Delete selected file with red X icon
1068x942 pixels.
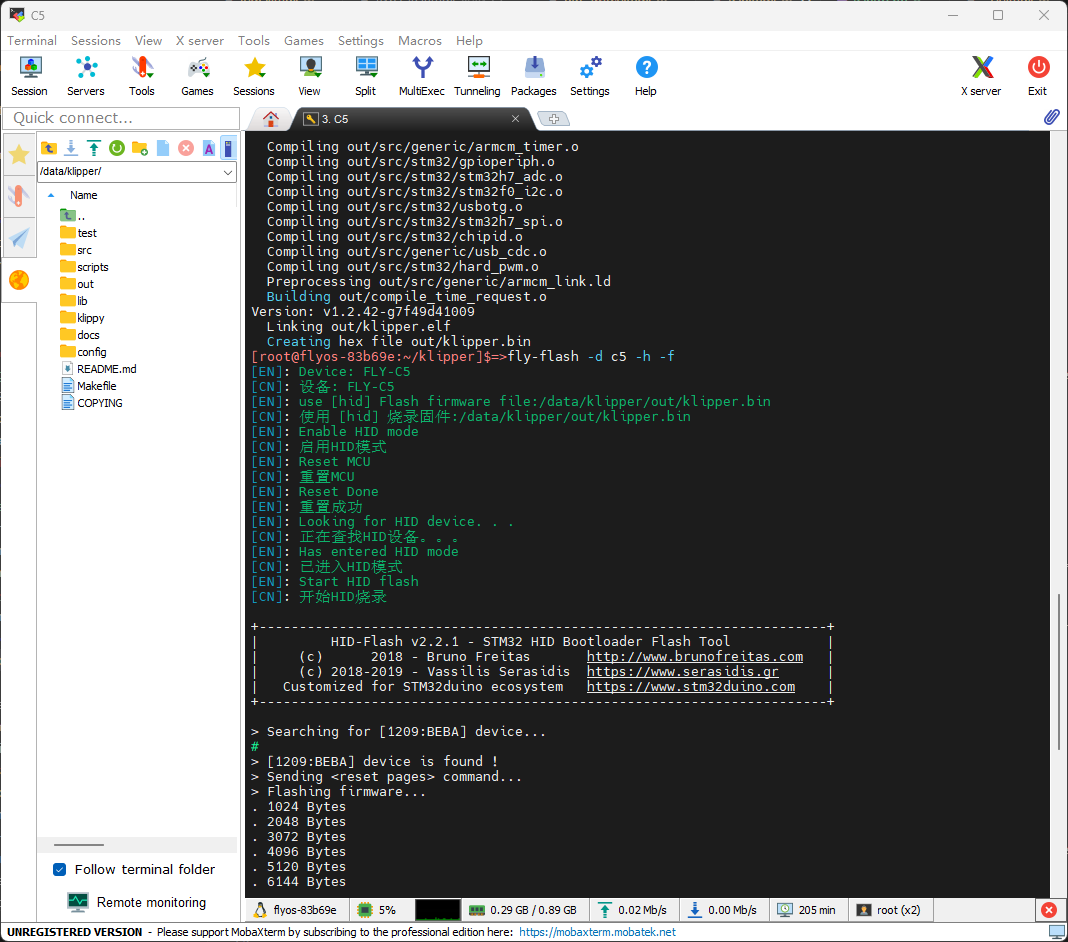185,148
